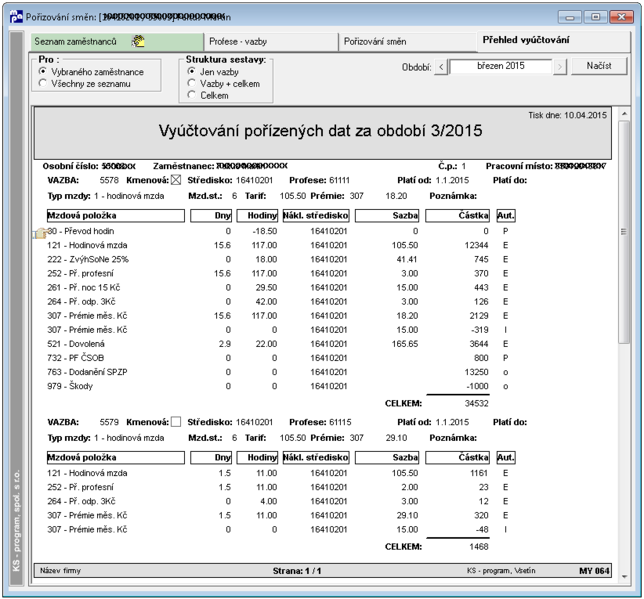Click first table's Sazba column header
The height and width of the screenshot is (599, 644).
(387, 216)
